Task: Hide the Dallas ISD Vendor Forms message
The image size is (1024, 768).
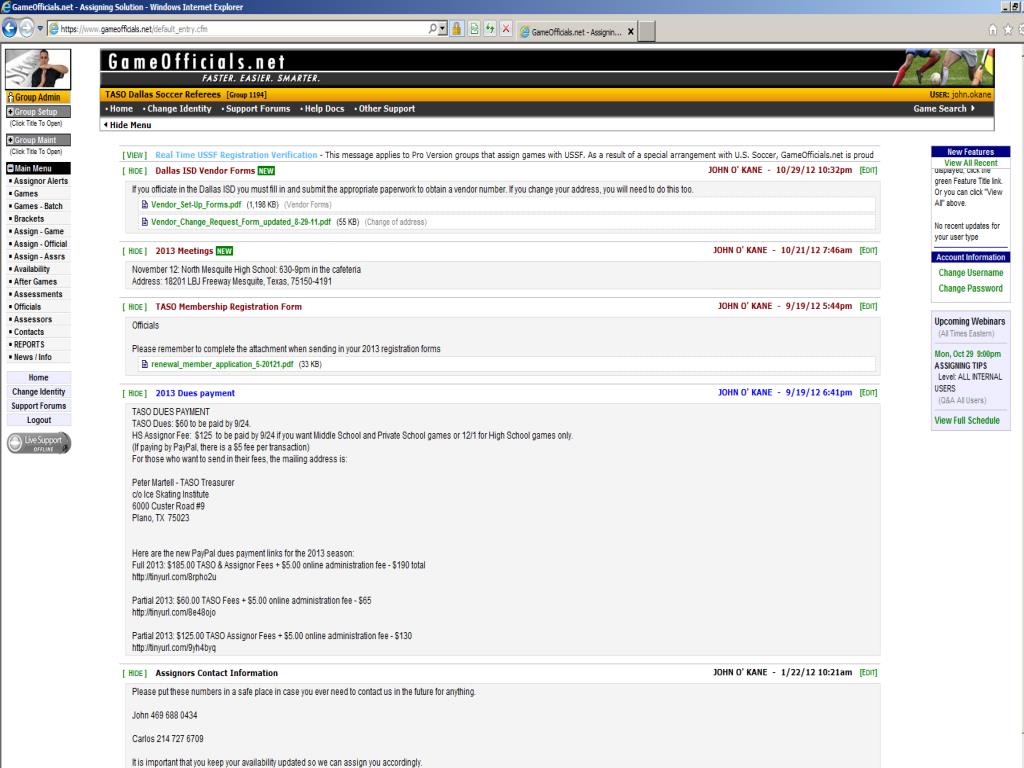Action: pos(135,171)
